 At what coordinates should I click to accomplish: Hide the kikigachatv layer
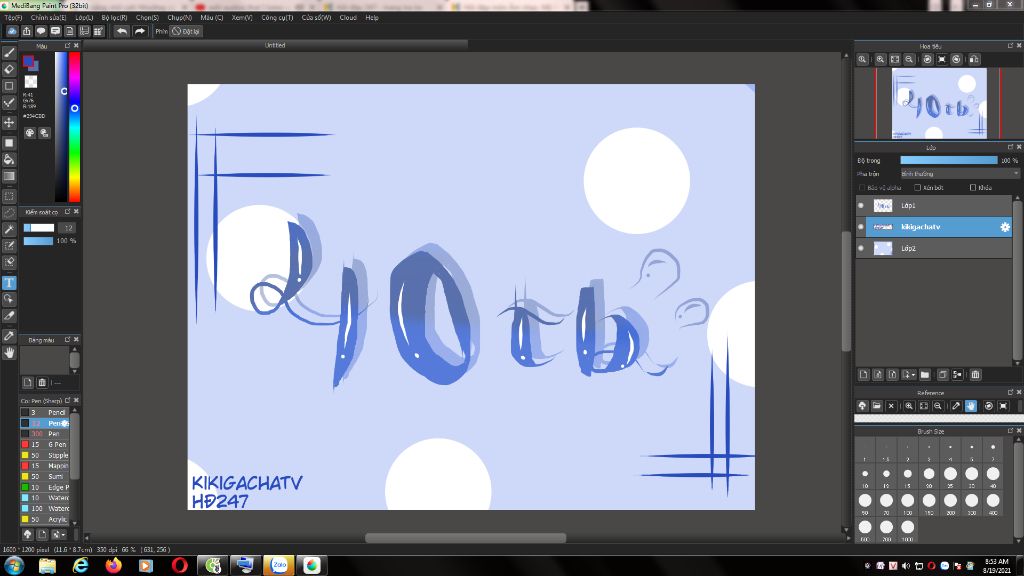[861, 227]
